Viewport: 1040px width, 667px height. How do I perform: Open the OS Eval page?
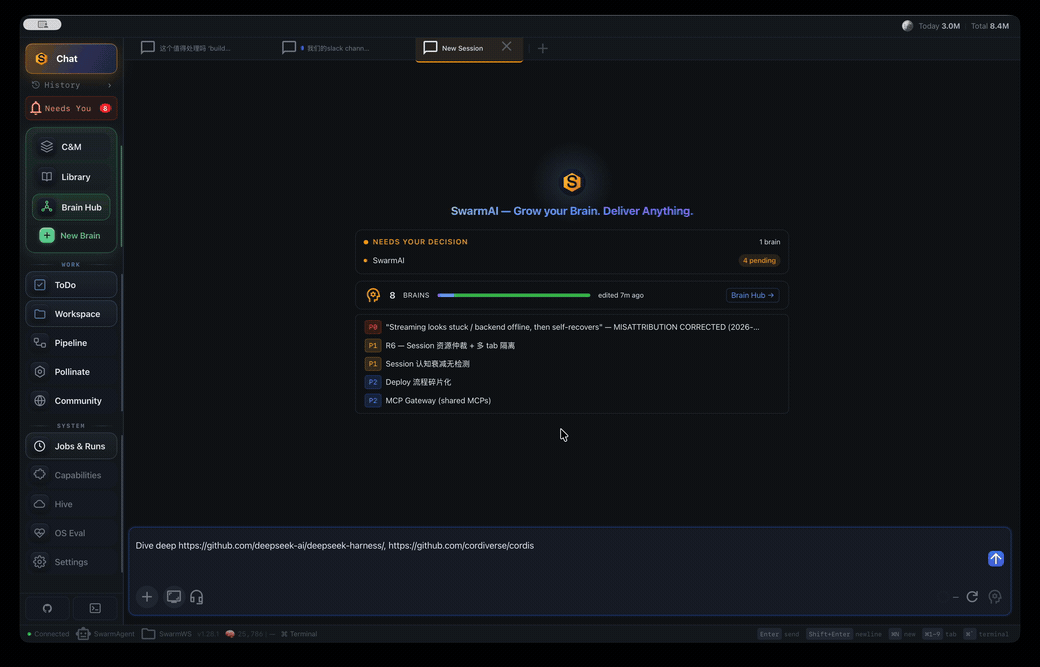point(71,533)
